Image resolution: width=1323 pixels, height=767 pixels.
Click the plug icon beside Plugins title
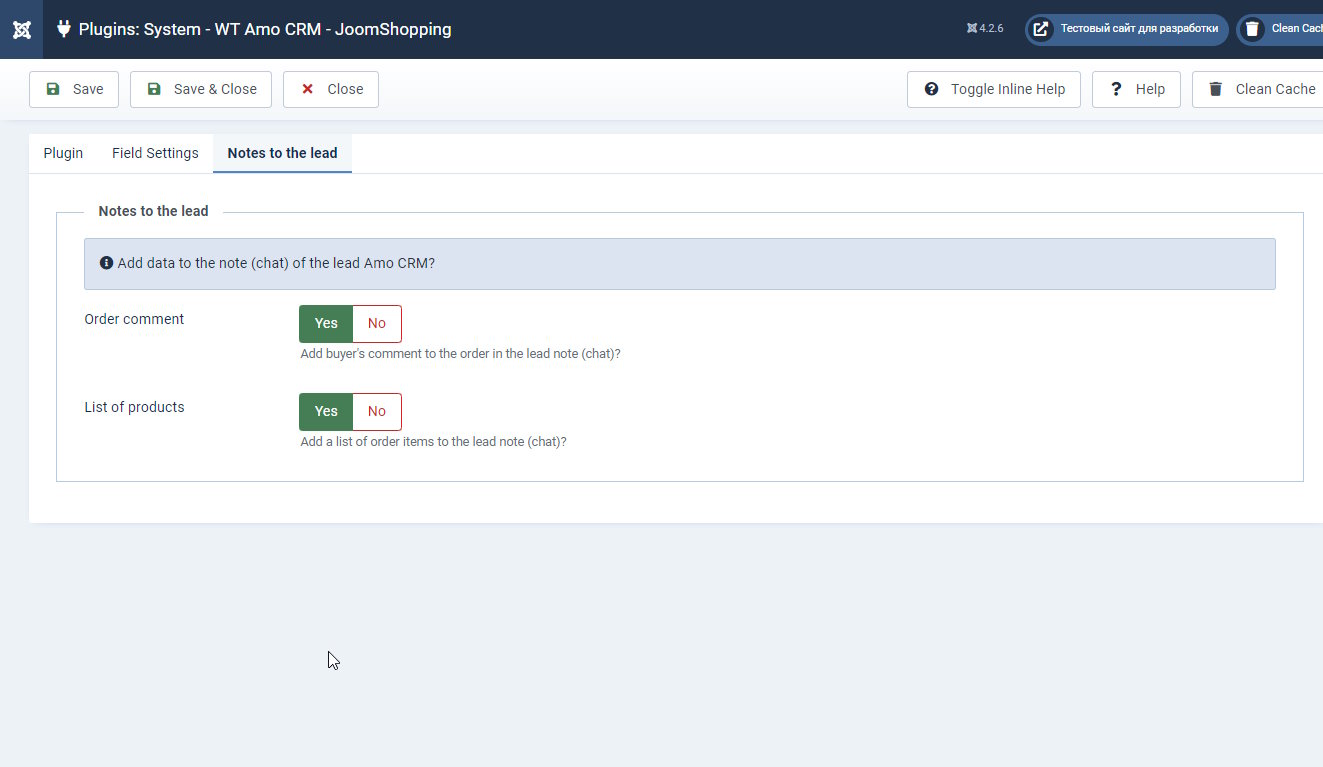tap(64, 29)
